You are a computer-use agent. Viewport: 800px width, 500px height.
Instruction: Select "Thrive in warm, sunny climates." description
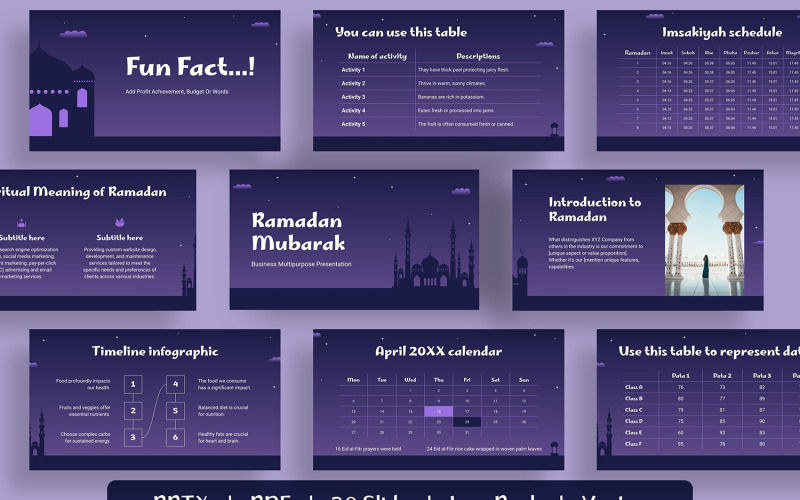click(452, 83)
